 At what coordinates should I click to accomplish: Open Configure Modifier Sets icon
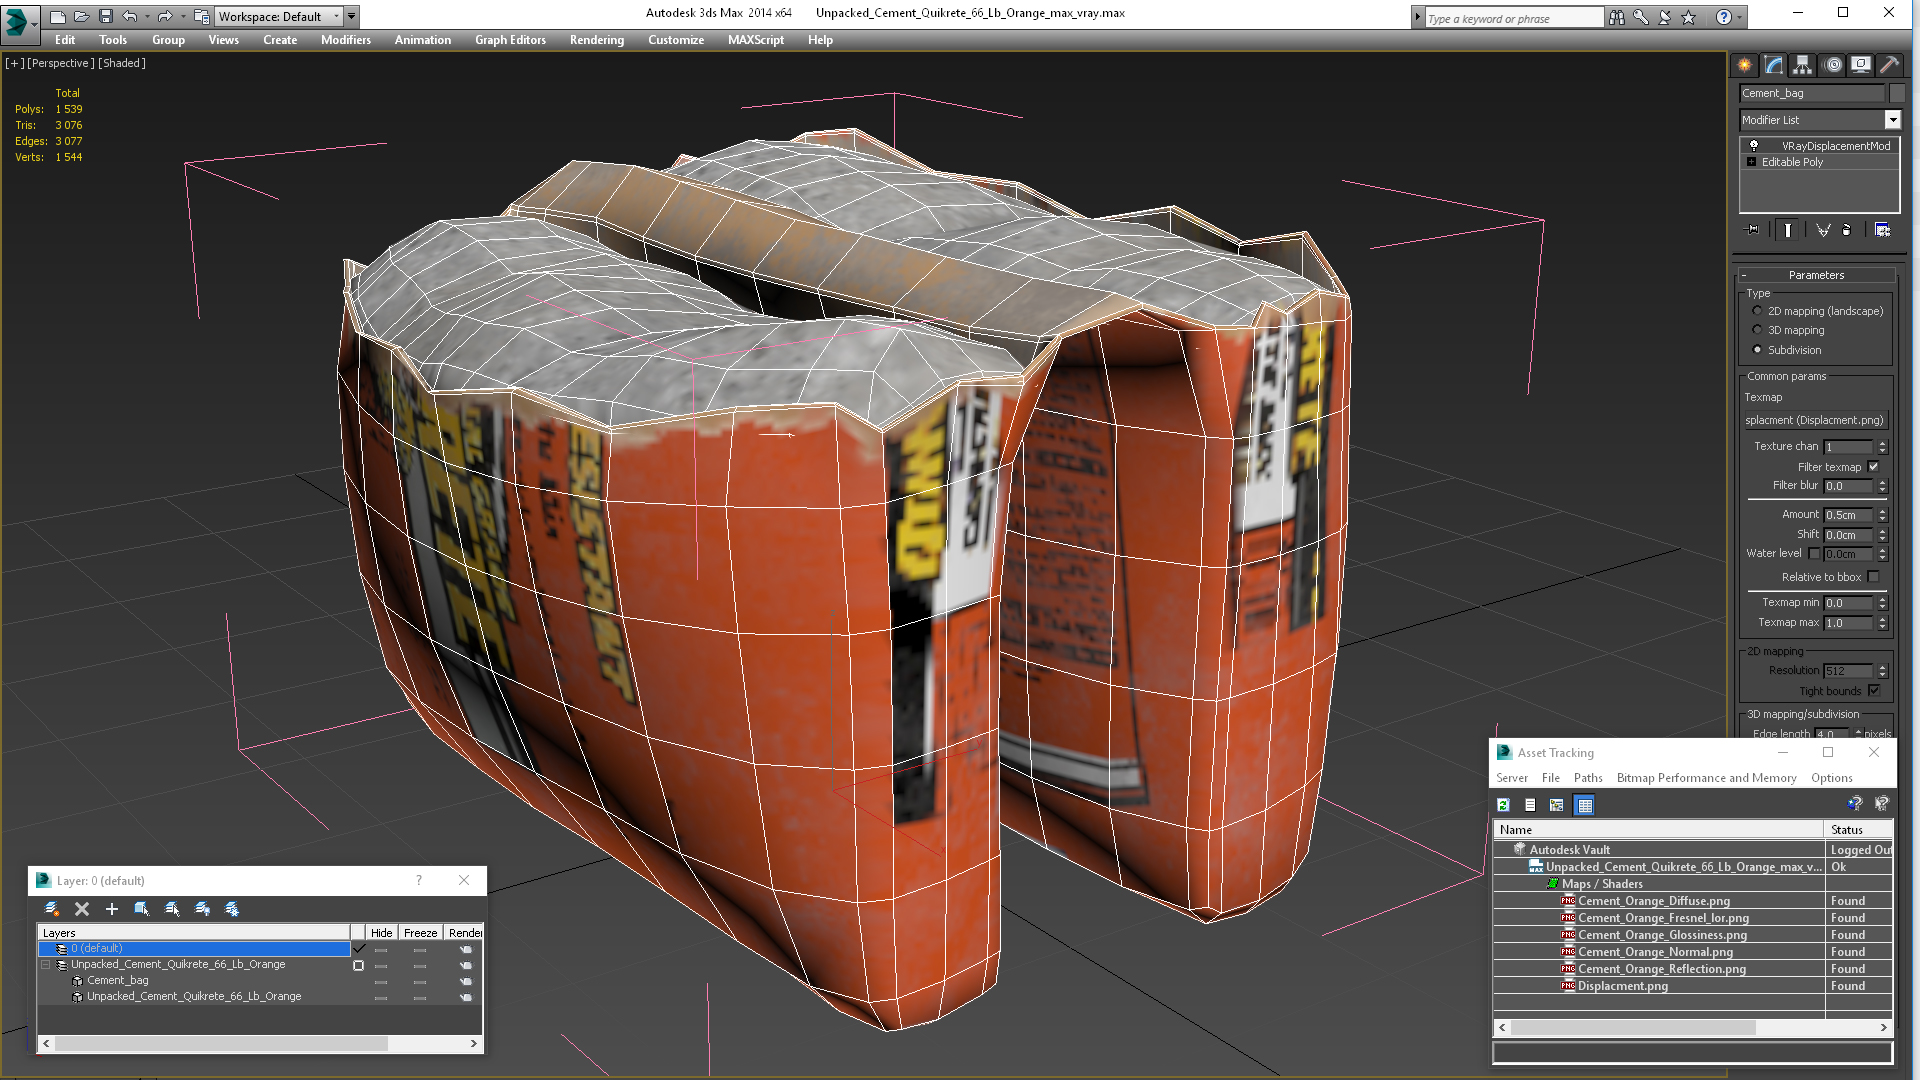(x=1882, y=230)
